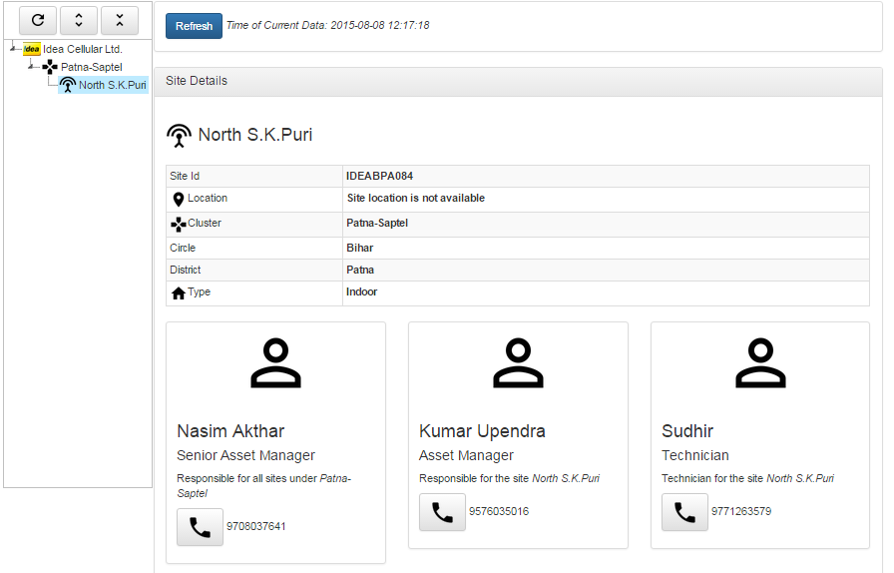Click Site Id value IDEABPA084
894x573 pixels.
tap(379, 176)
